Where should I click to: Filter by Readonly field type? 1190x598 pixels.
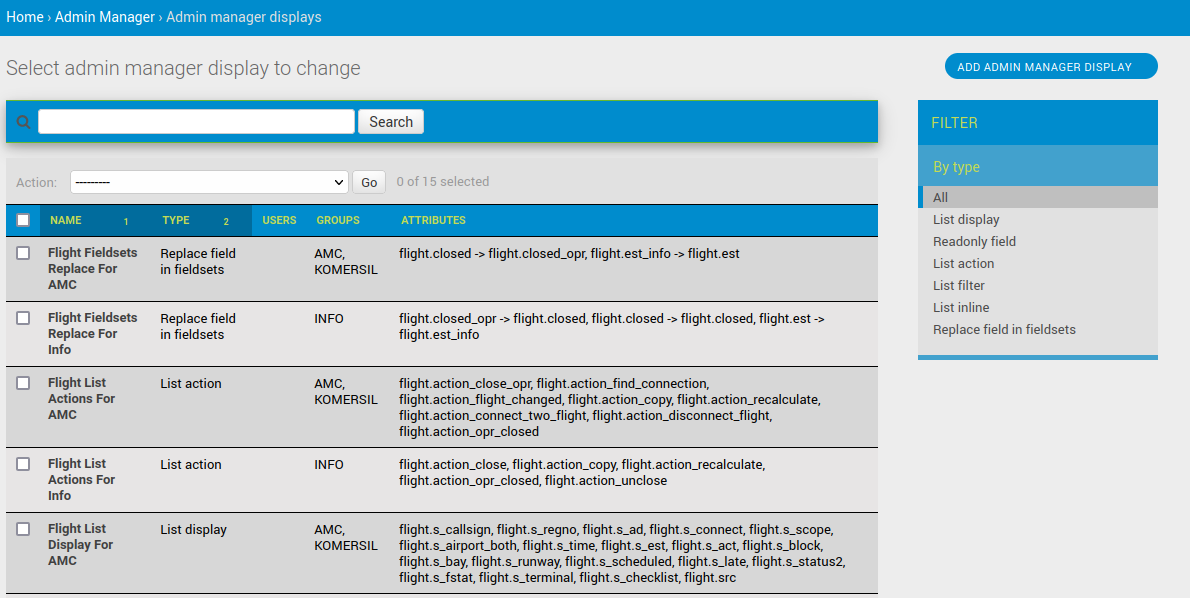coord(974,242)
